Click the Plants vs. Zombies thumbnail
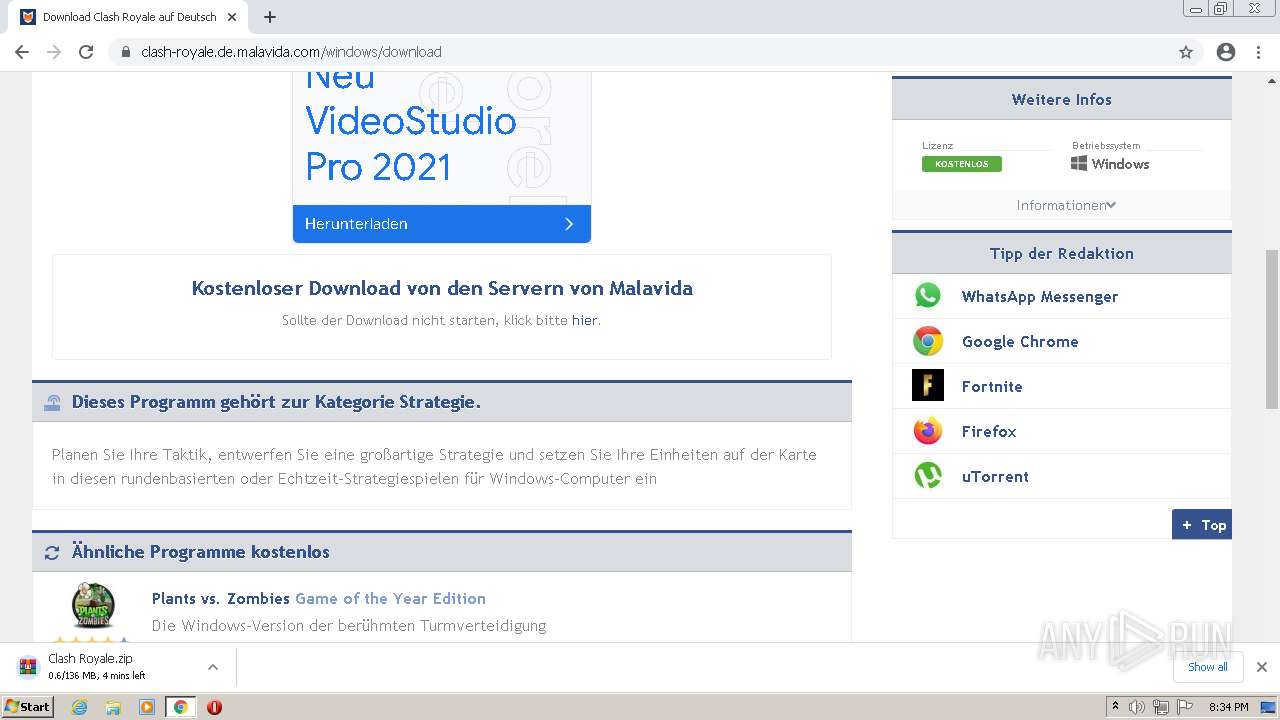This screenshot has height=720, width=1280. [93, 606]
